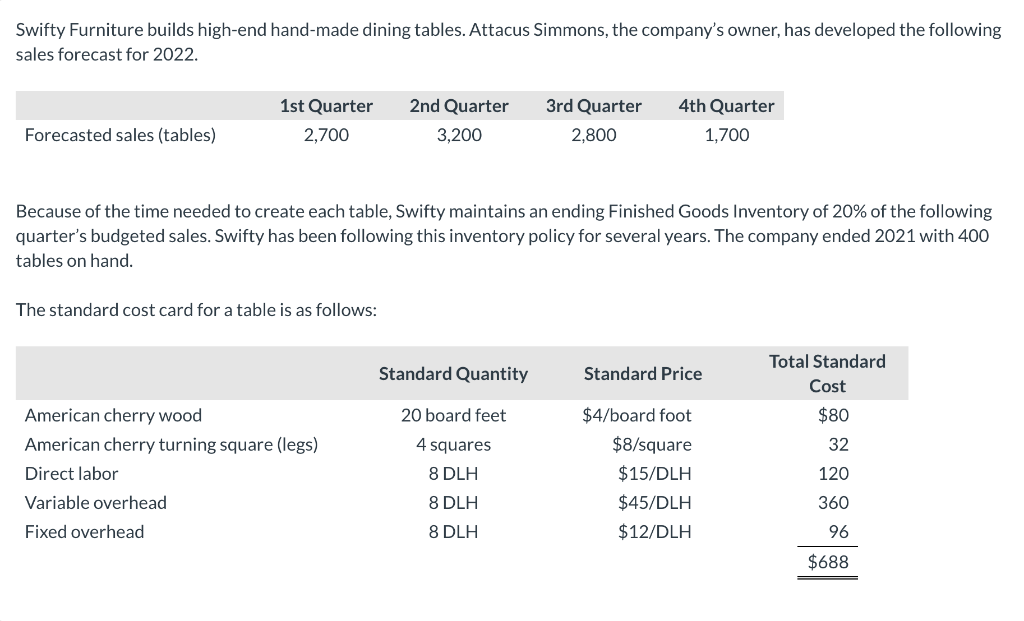Click the 3,200 sales figure
This screenshot has height=621, width=1024.
coord(459,135)
